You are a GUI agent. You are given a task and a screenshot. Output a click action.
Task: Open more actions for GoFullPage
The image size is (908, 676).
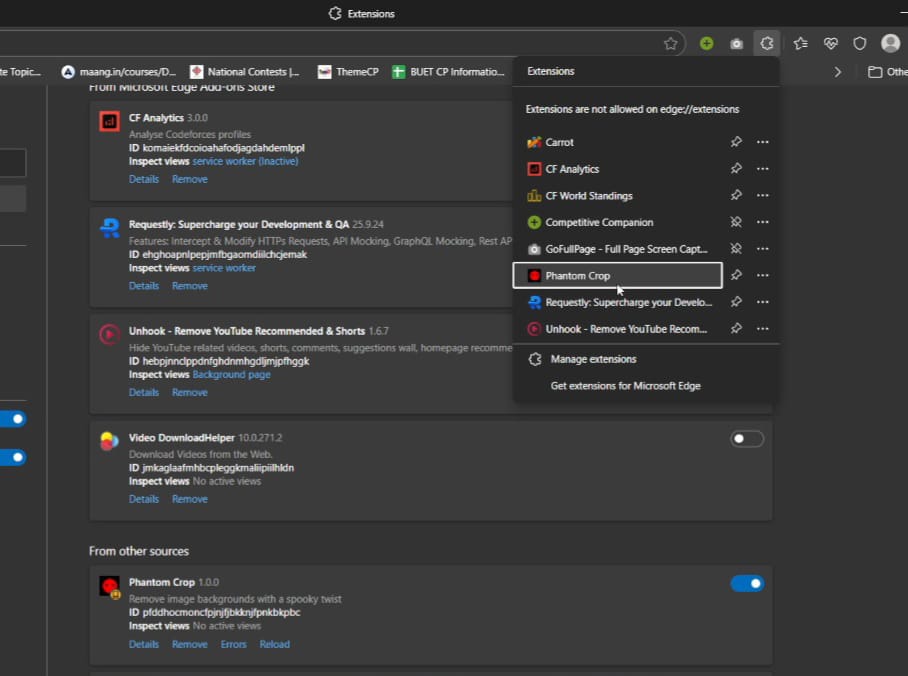(x=763, y=249)
